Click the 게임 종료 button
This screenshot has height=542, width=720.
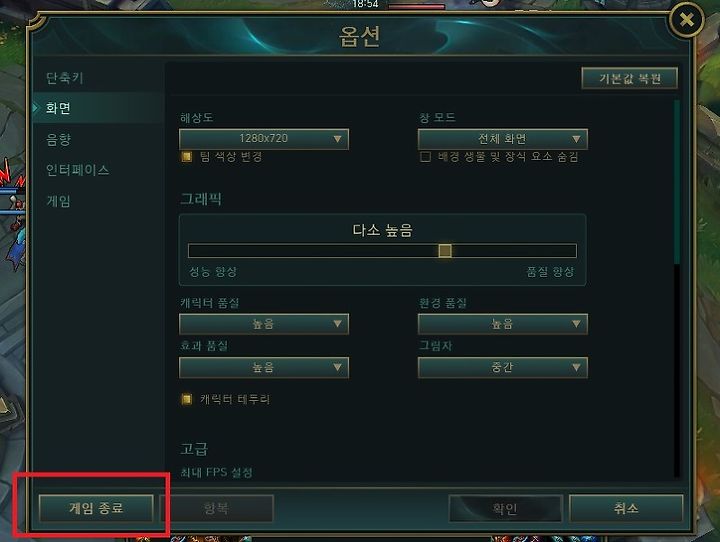[96, 508]
